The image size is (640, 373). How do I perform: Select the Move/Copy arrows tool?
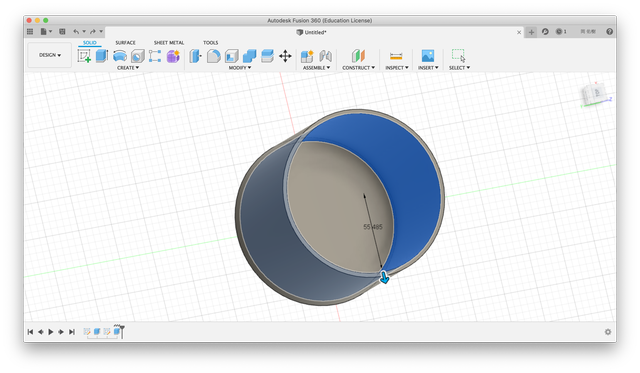click(285, 56)
